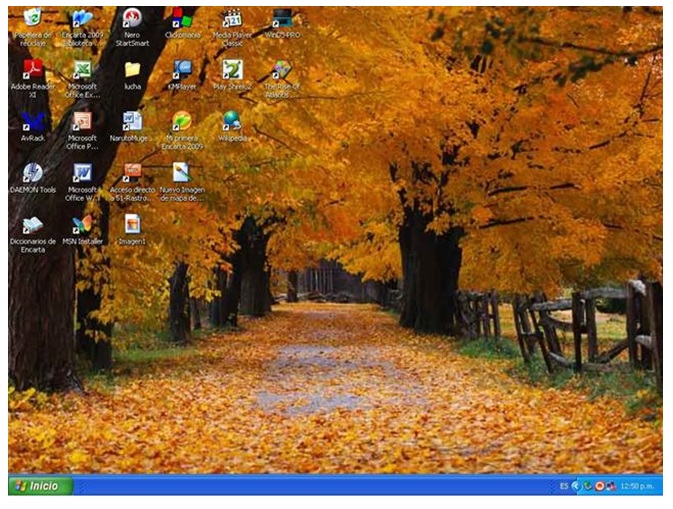
Task: Expand hidden tray icons with arrow
Action: [575, 486]
